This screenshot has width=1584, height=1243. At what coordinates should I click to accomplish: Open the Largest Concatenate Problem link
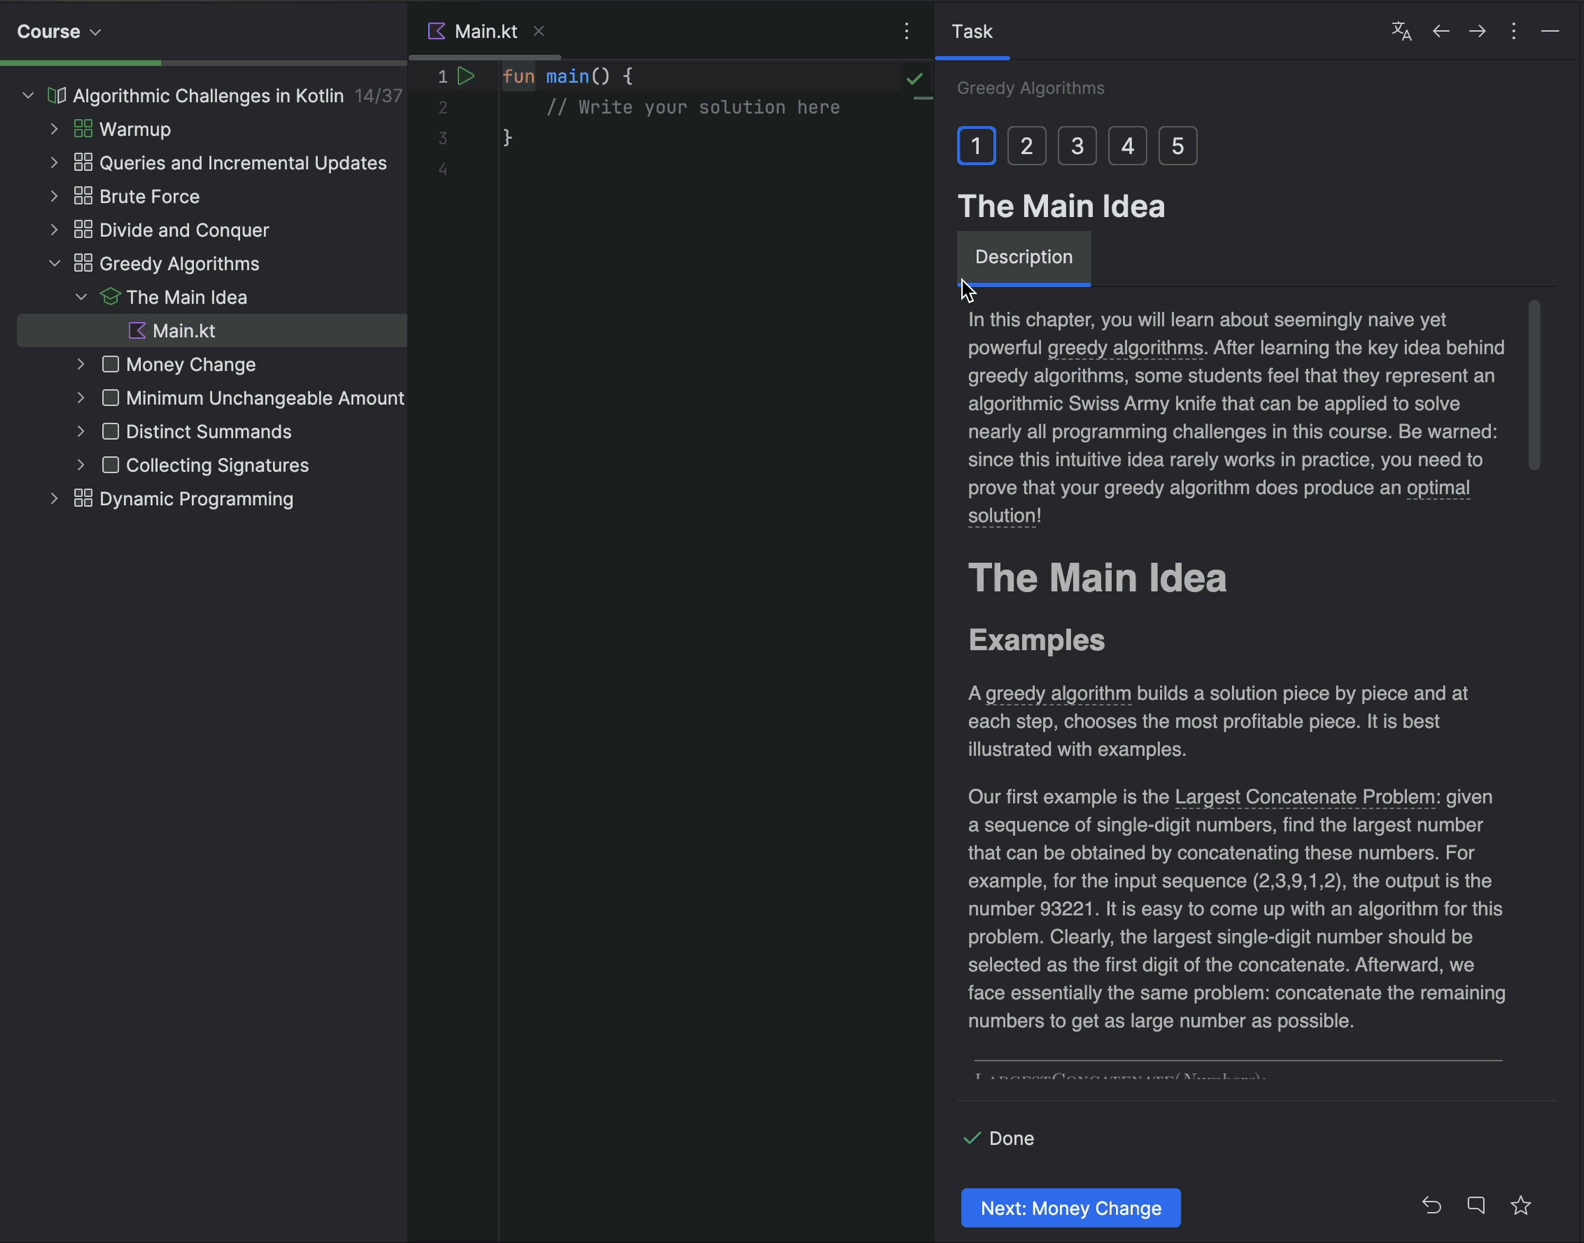pos(1306,797)
